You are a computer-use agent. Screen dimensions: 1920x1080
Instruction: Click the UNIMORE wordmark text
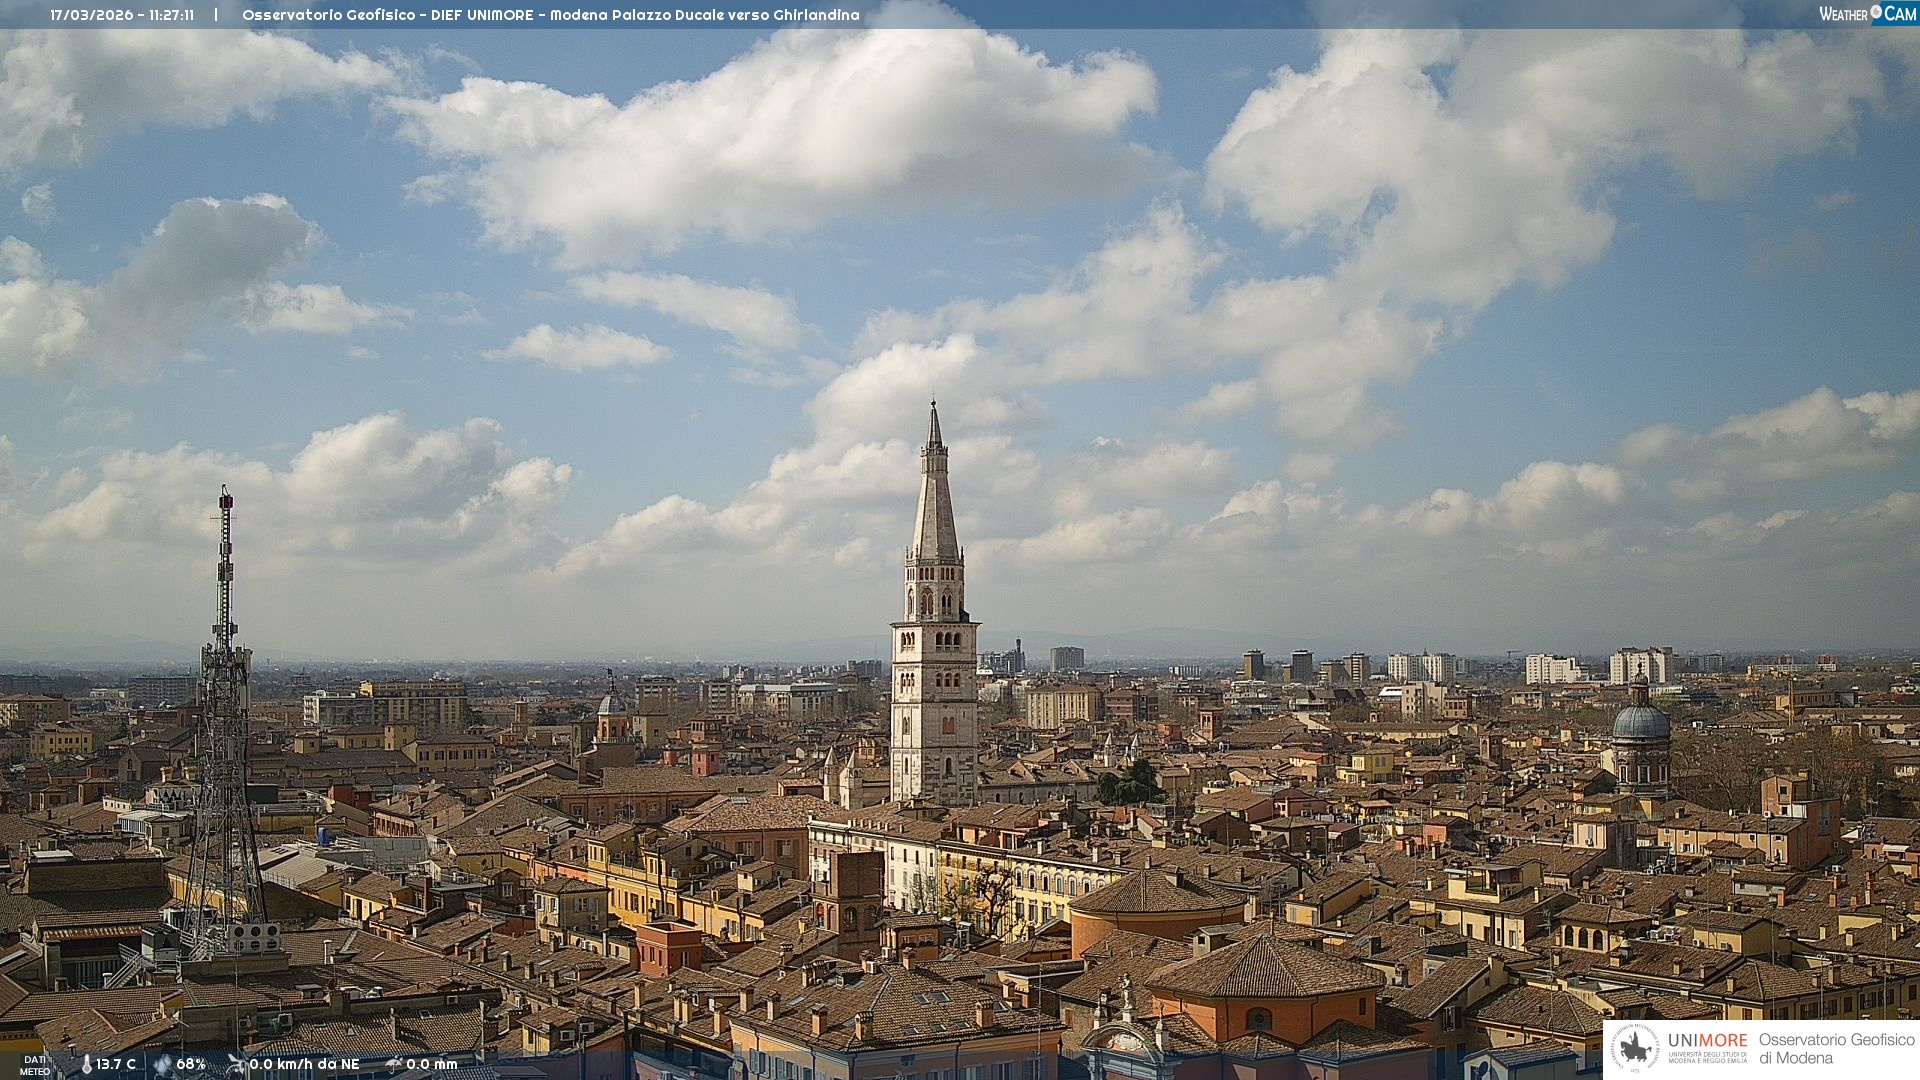pos(1707,1040)
